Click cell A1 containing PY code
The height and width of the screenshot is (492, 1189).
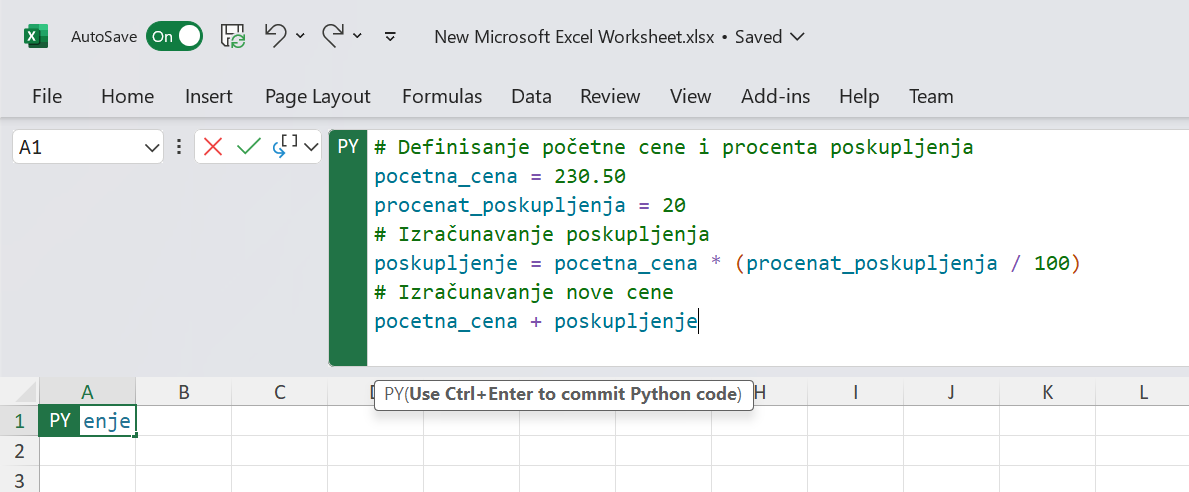[x=87, y=421]
